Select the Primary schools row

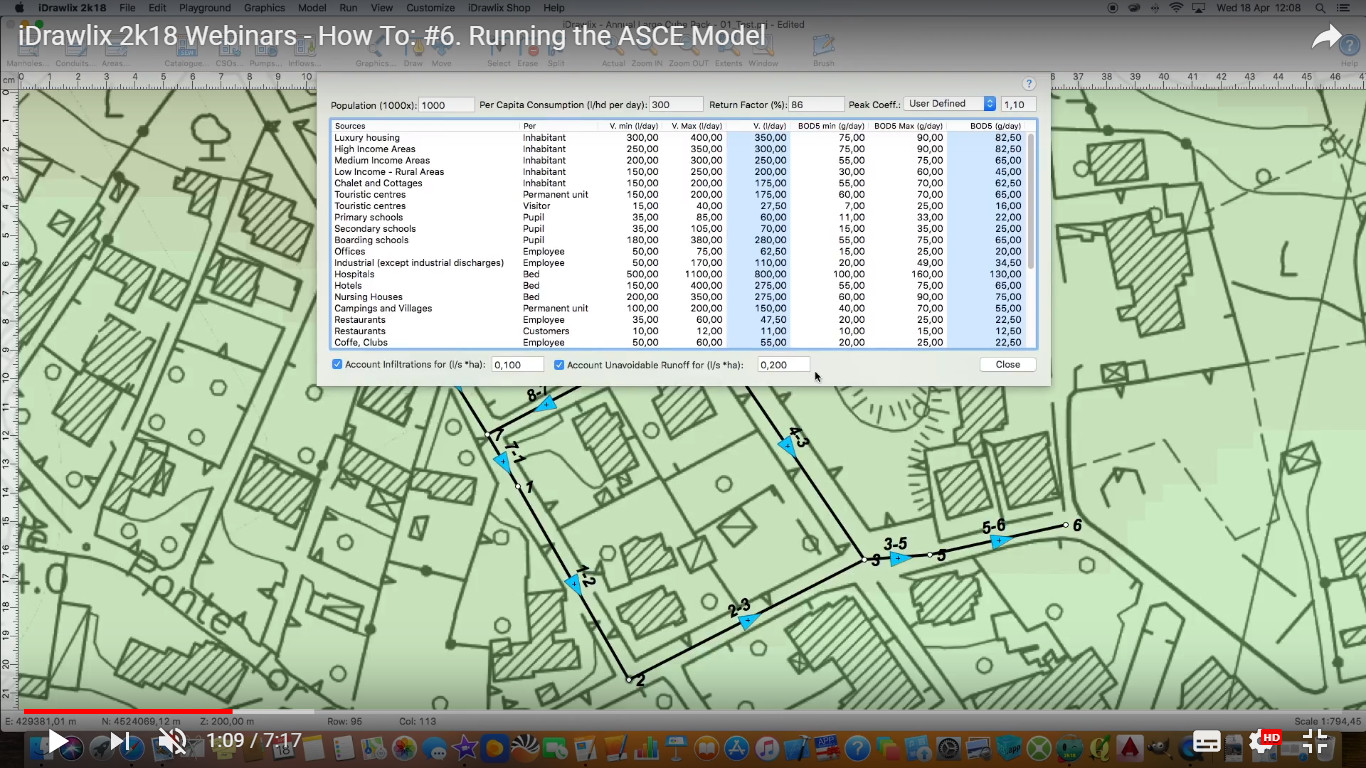tap(679, 217)
